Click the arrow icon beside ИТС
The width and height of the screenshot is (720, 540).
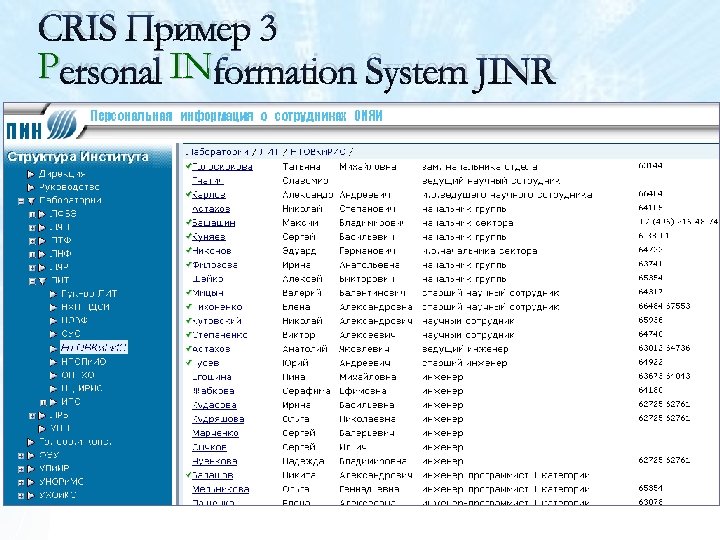pyautogui.click(x=53, y=402)
